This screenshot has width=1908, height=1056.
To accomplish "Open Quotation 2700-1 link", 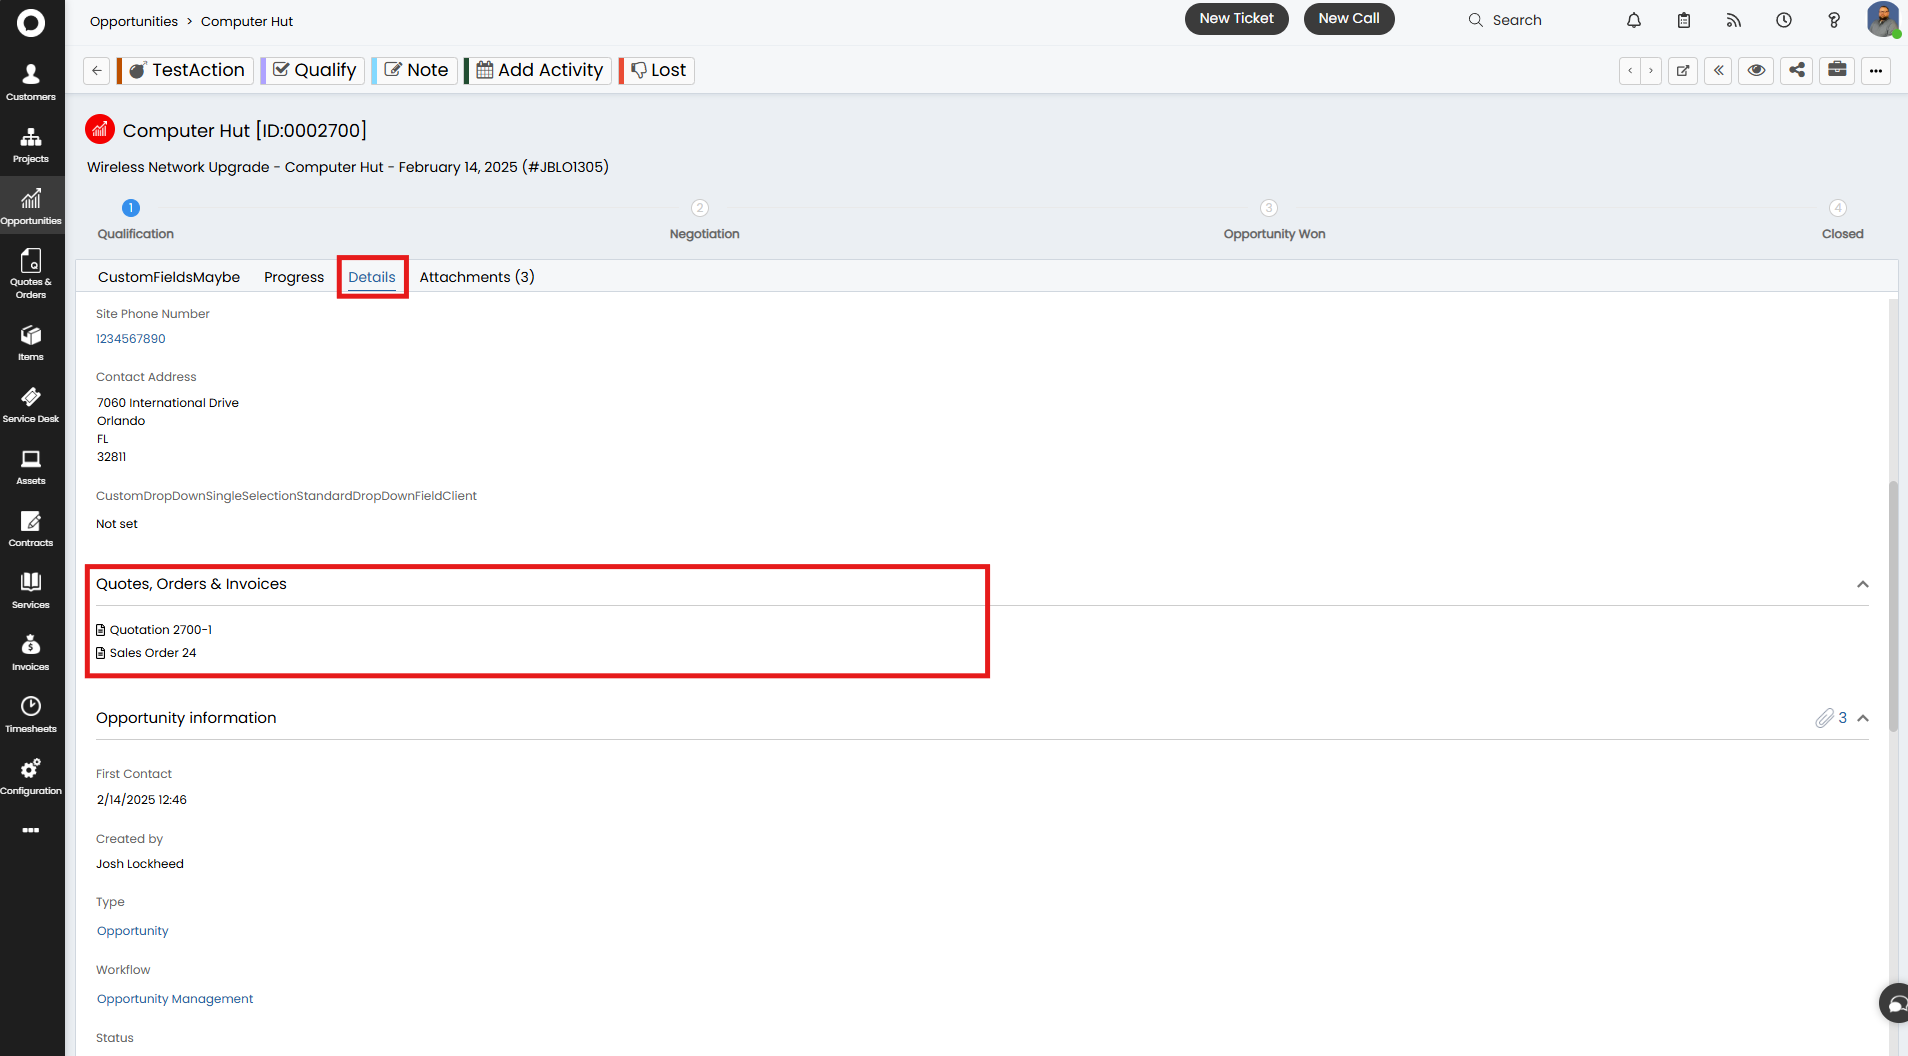I will tap(160, 630).
